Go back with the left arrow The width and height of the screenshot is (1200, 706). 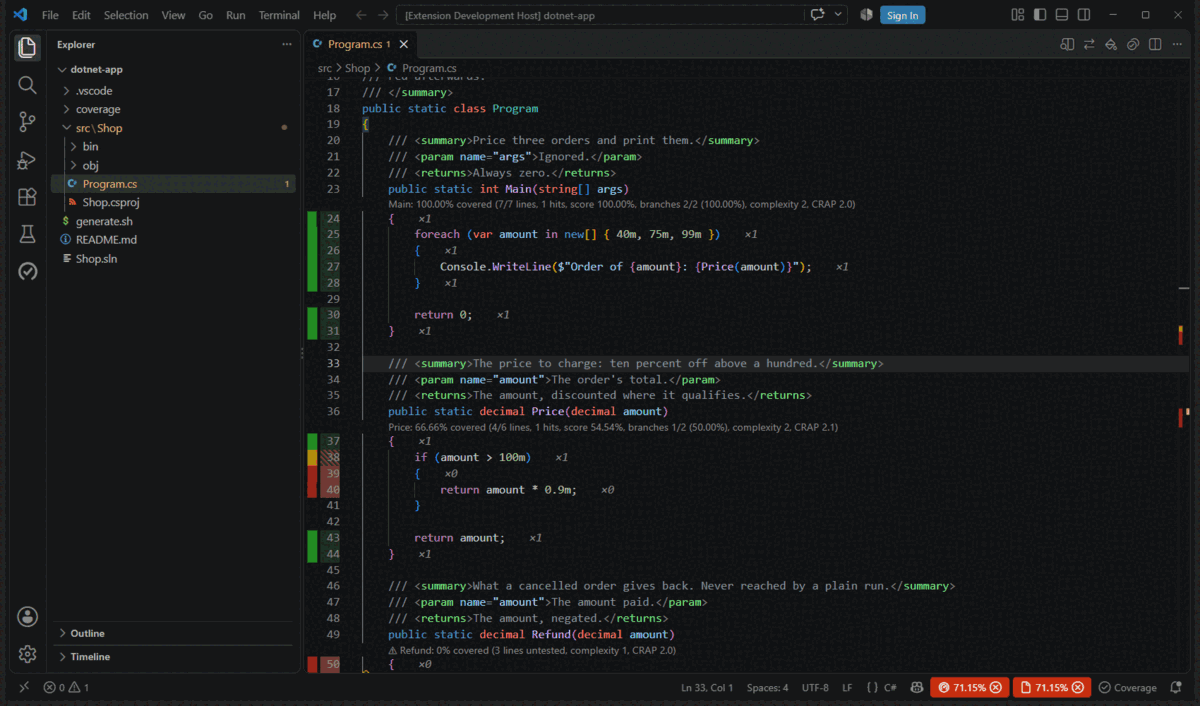pos(361,15)
